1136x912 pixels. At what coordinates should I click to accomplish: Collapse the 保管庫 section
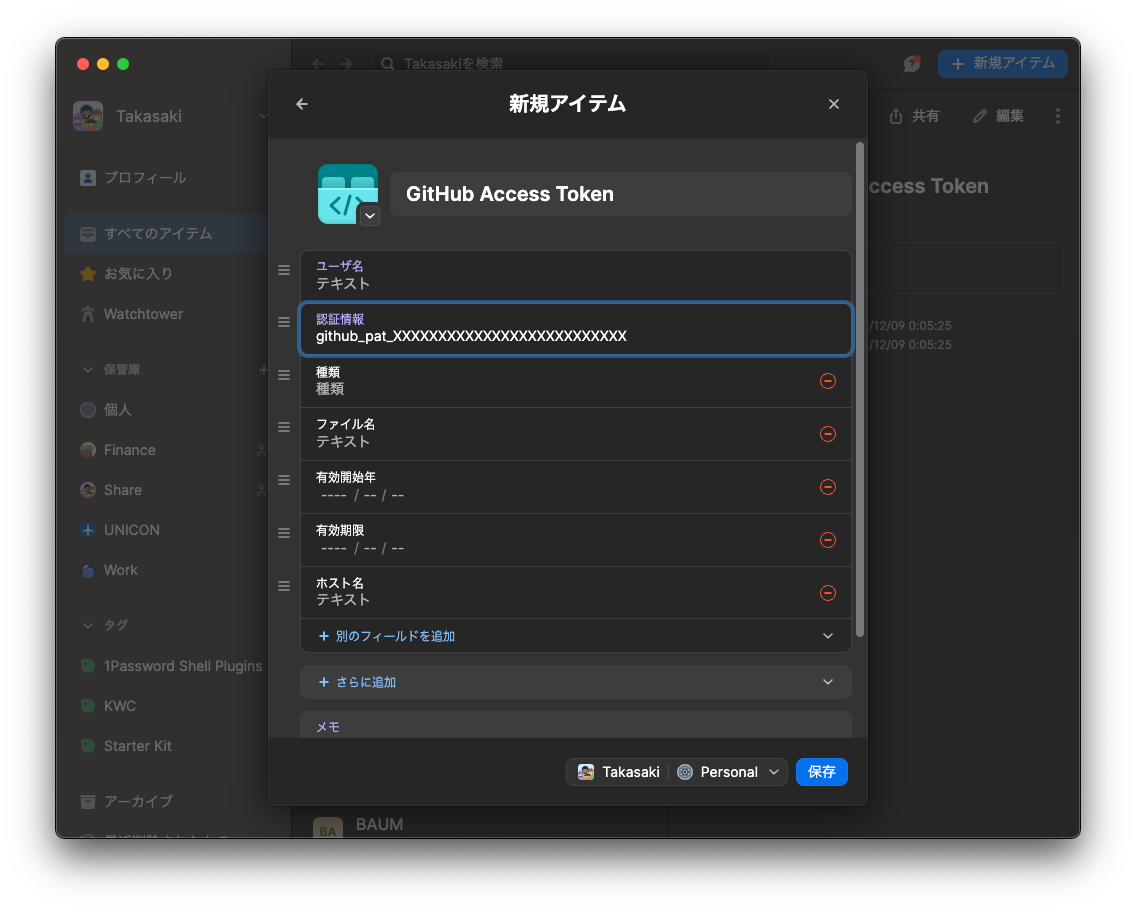click(x=88, y=370)
